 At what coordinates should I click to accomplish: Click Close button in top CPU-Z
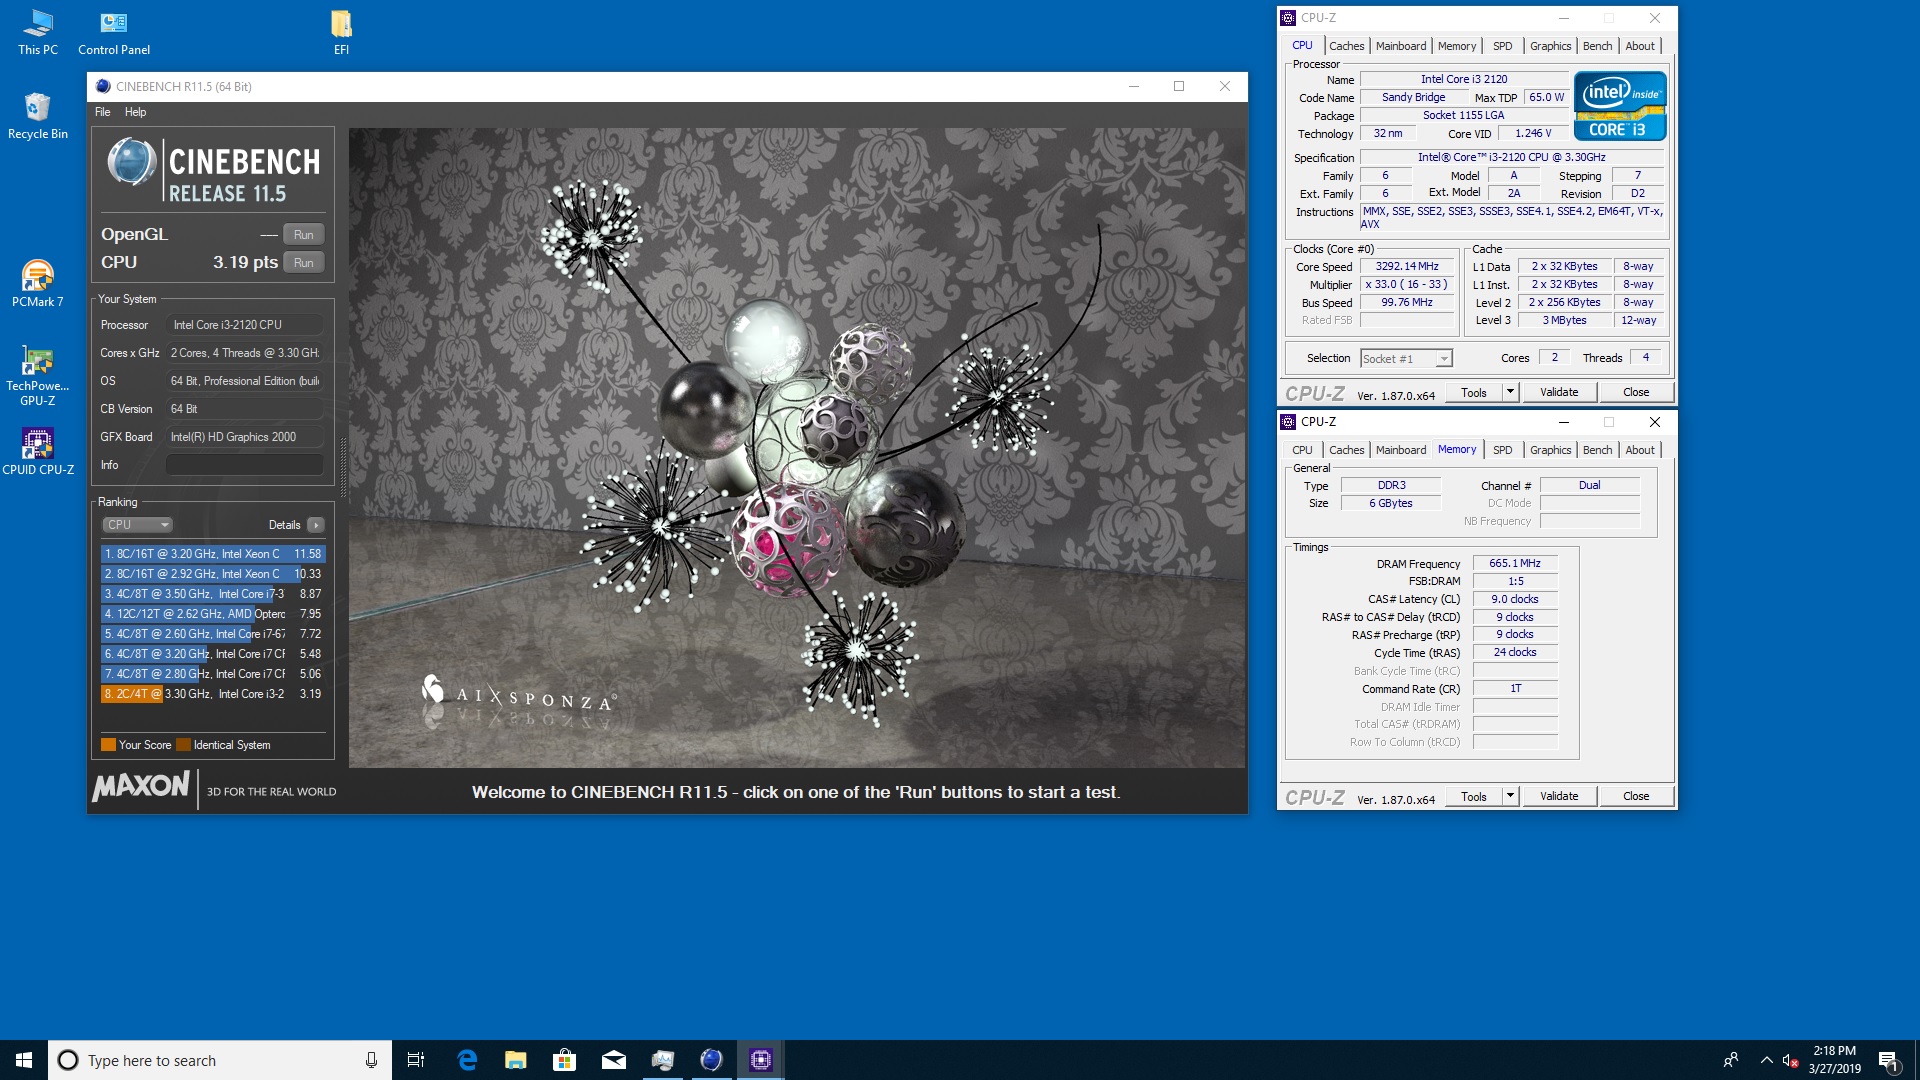(x=1636, y=393)
